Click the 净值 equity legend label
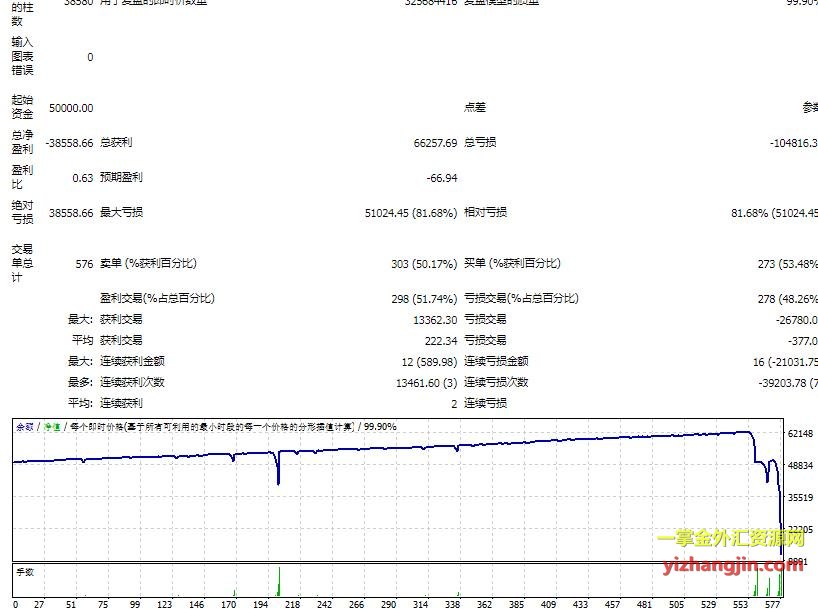This screenshot has width=818, height=609. (x=47, y=426)
